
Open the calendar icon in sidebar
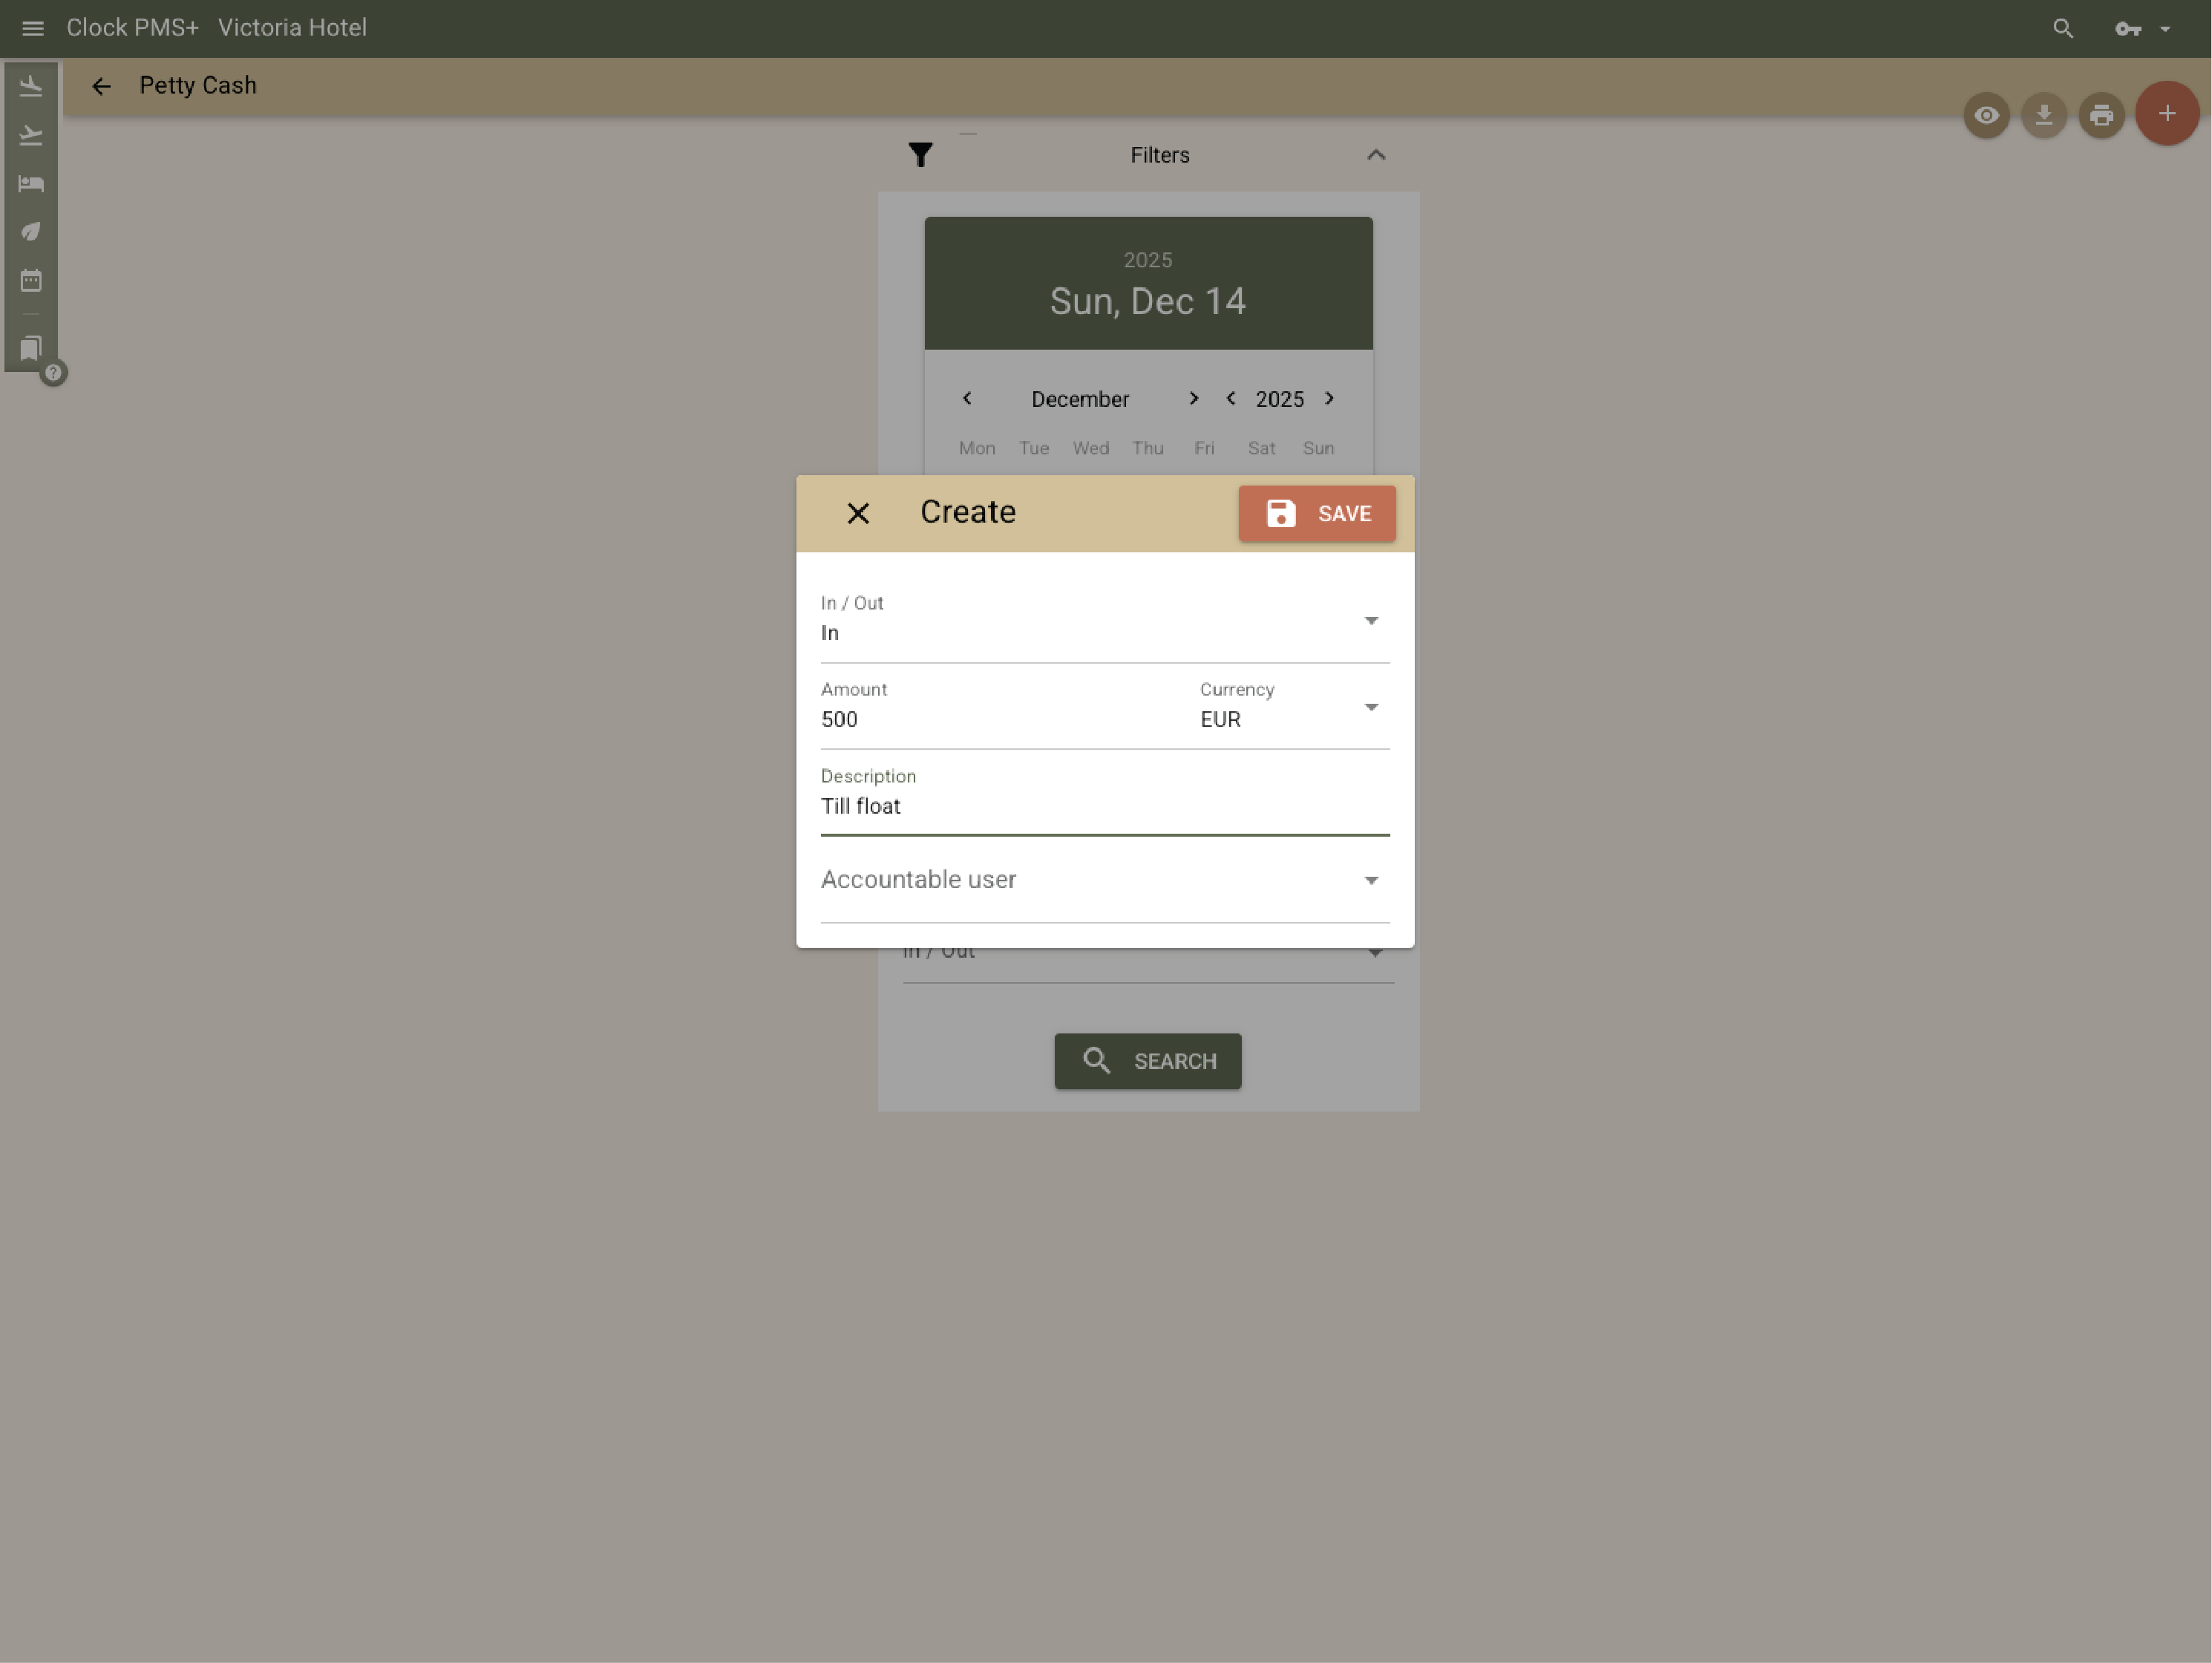tap(31, 280)
